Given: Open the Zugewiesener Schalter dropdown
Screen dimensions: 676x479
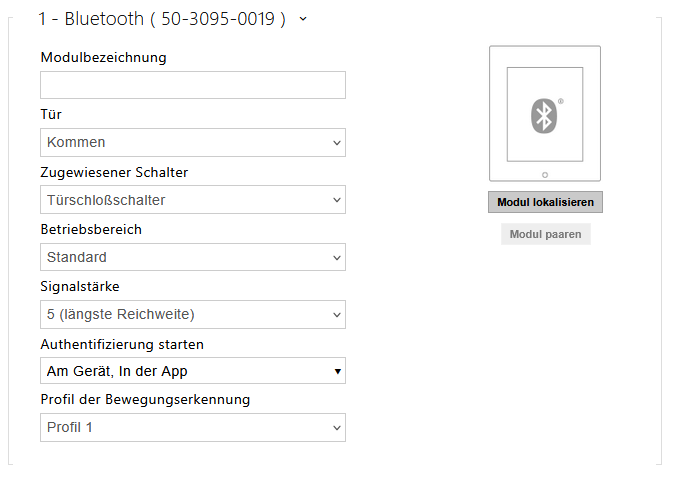Looking at the screenshot, I should [193, 200].
